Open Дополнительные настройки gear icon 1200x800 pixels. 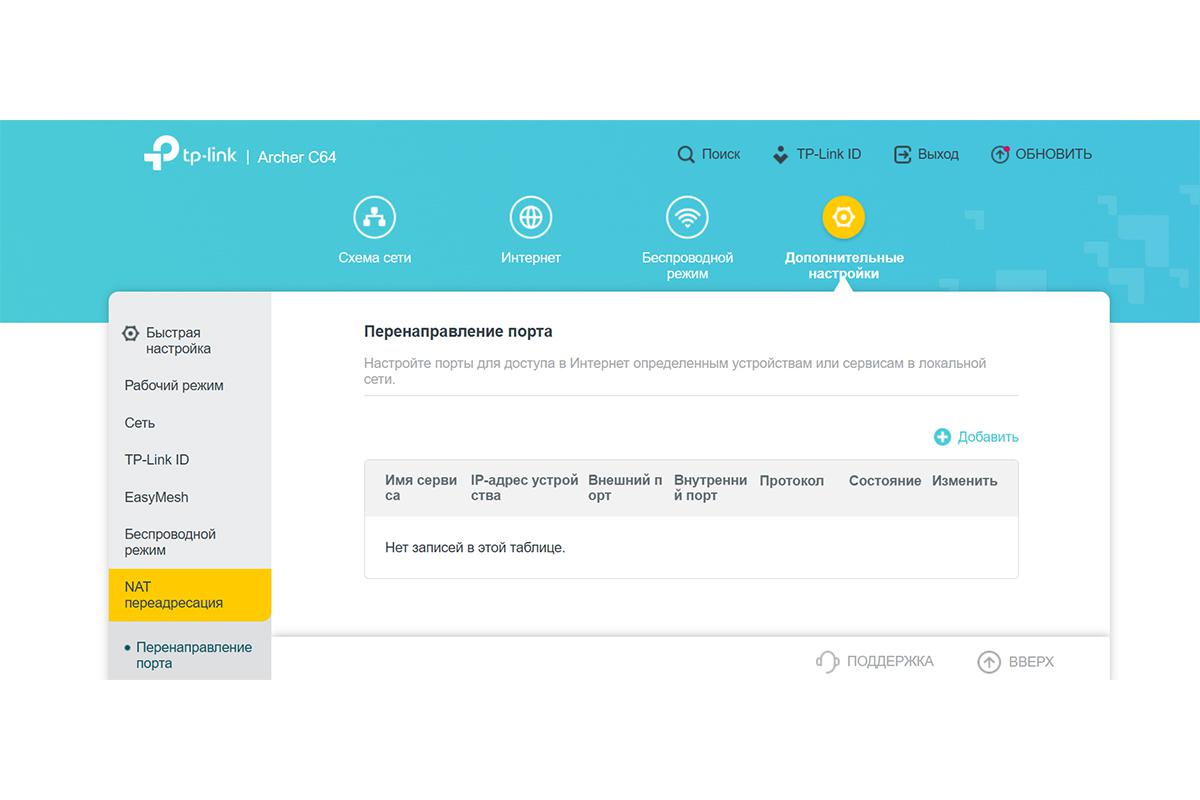coord(844,216)
